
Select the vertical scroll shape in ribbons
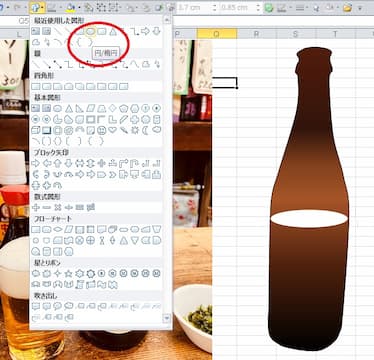point(80,284)
